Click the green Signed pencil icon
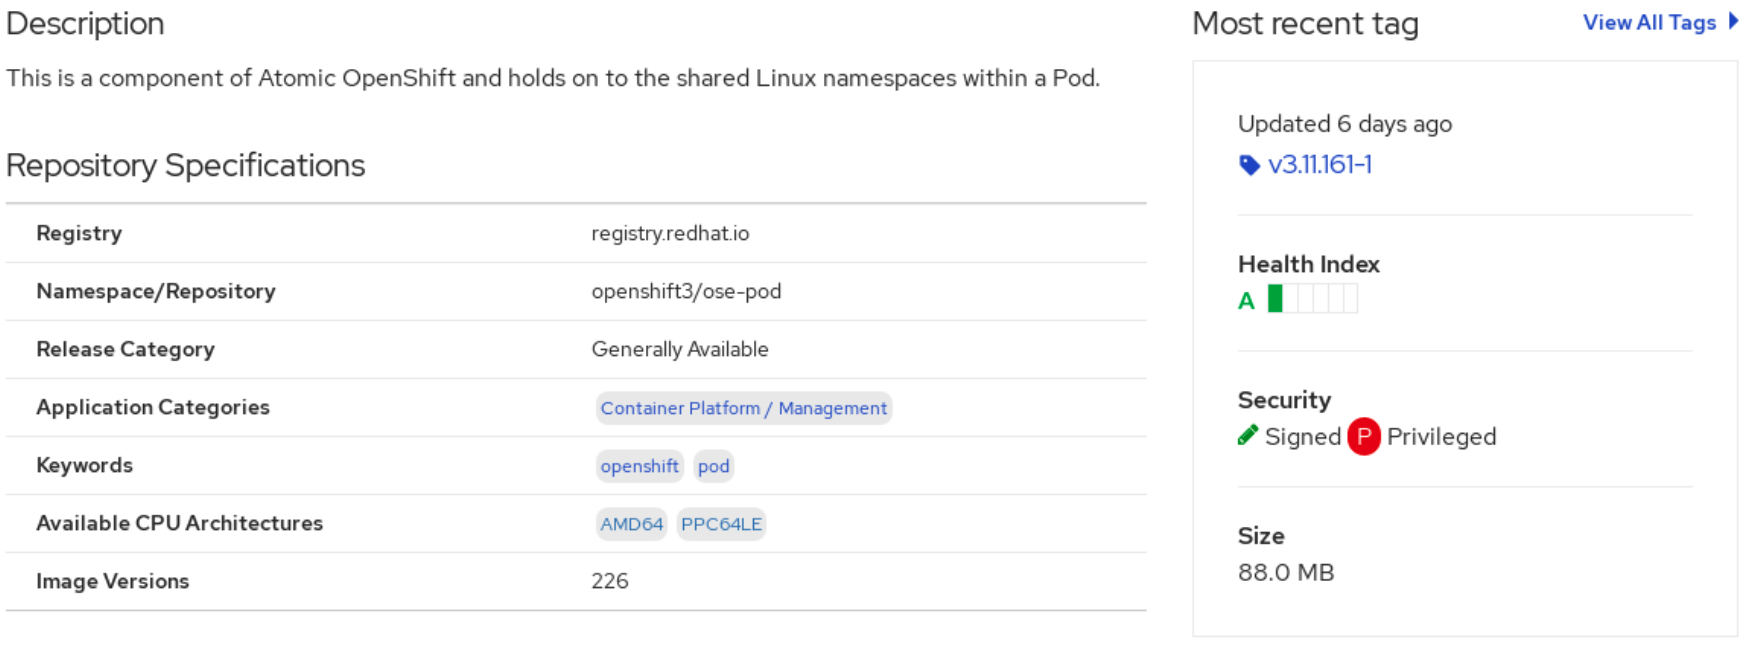 pos(1248,435)
